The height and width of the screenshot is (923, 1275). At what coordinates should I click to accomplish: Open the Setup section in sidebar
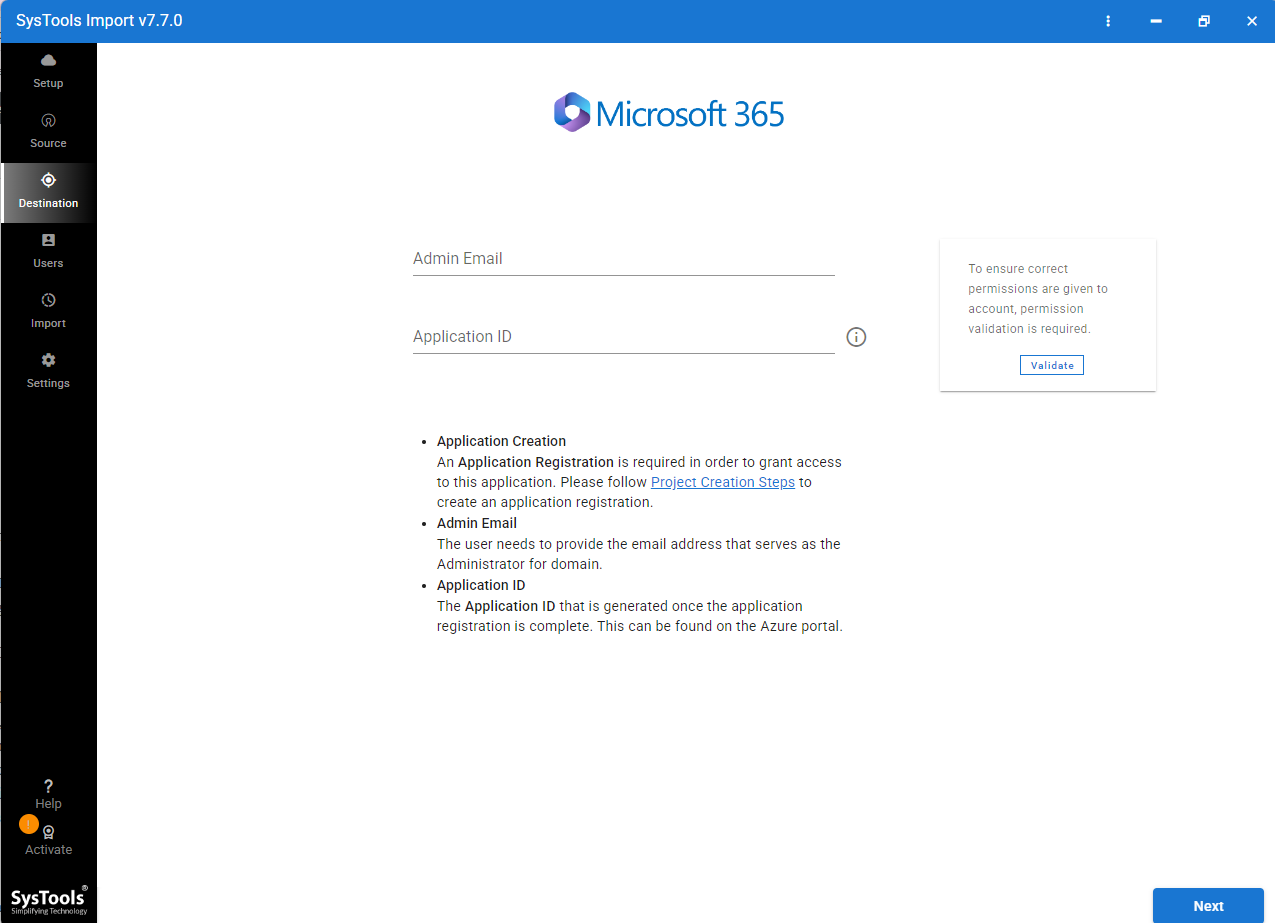(x=48, y=70)
